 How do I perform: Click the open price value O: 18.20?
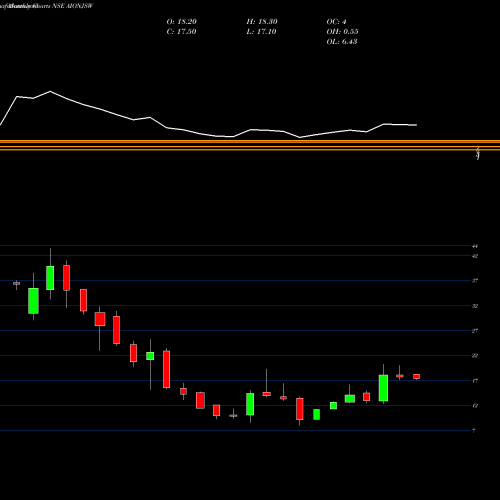[182, 22]
